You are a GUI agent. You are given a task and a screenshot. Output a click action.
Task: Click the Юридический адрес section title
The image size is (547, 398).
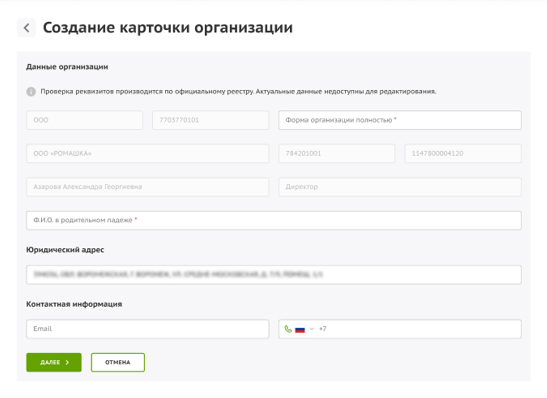65,250
